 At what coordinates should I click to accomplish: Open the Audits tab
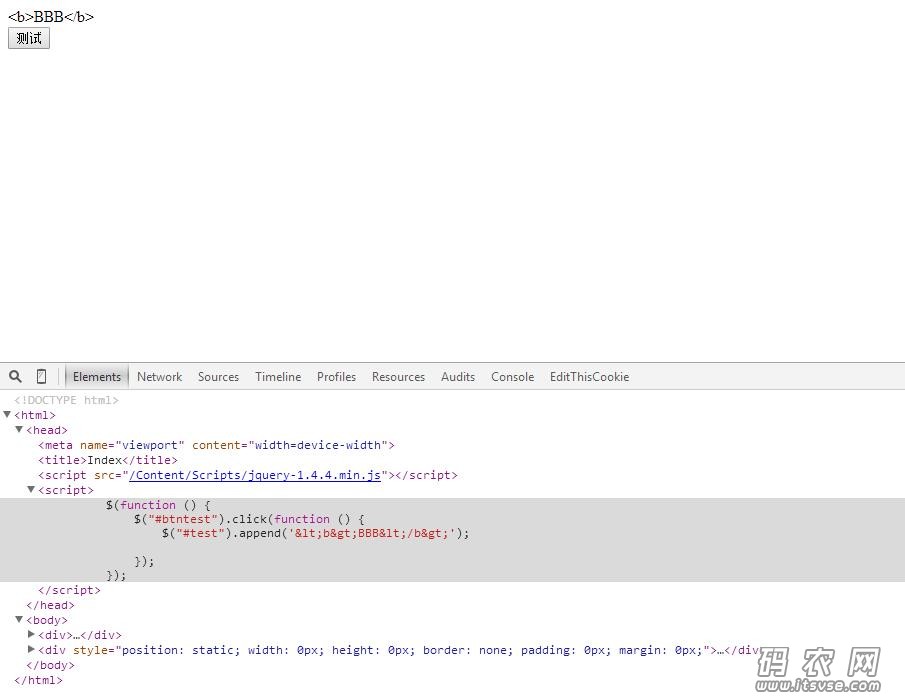[x=458, y=377]
